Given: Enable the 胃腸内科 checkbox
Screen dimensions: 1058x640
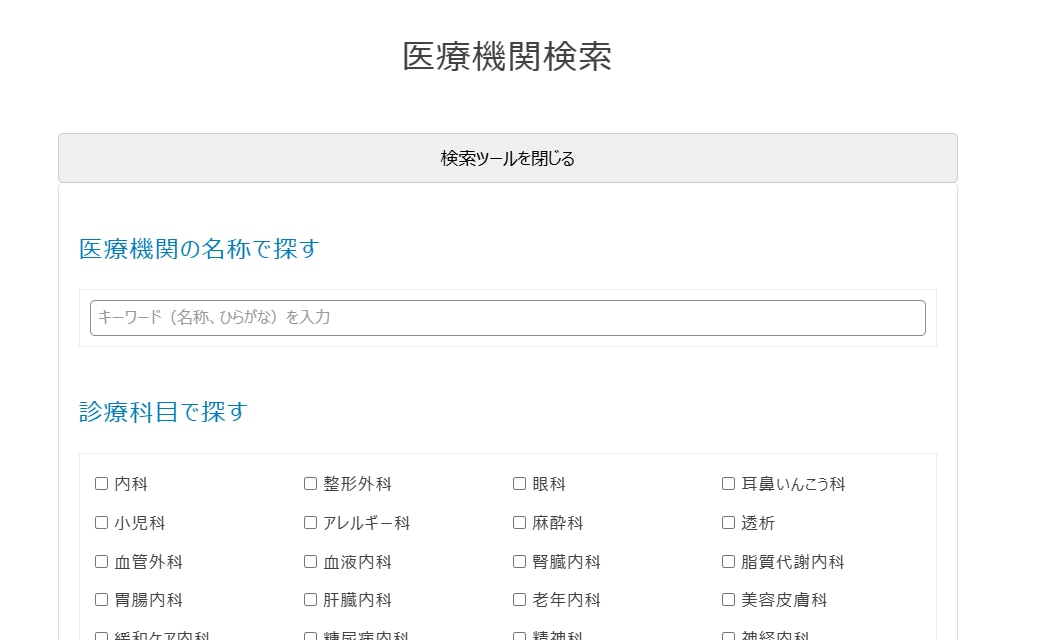Looking at the screenshot, I should [101, 600].
